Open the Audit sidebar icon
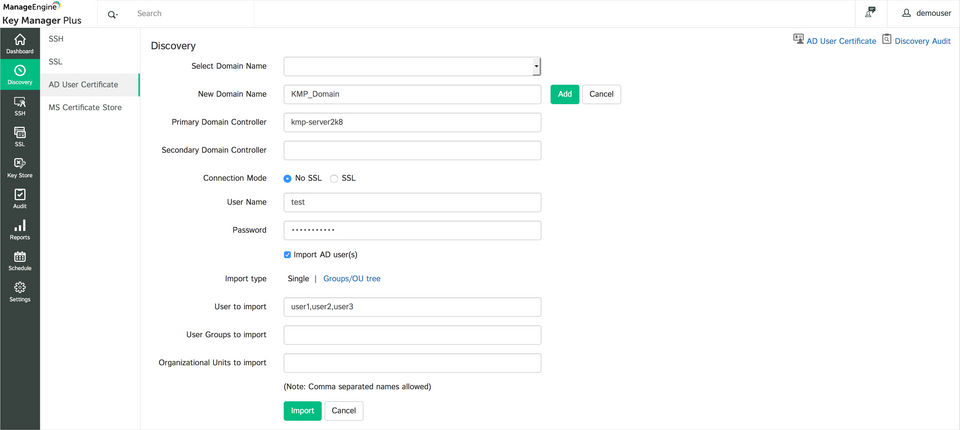Image resolution: width=960 pixels, height=430 pixels. 20,198
